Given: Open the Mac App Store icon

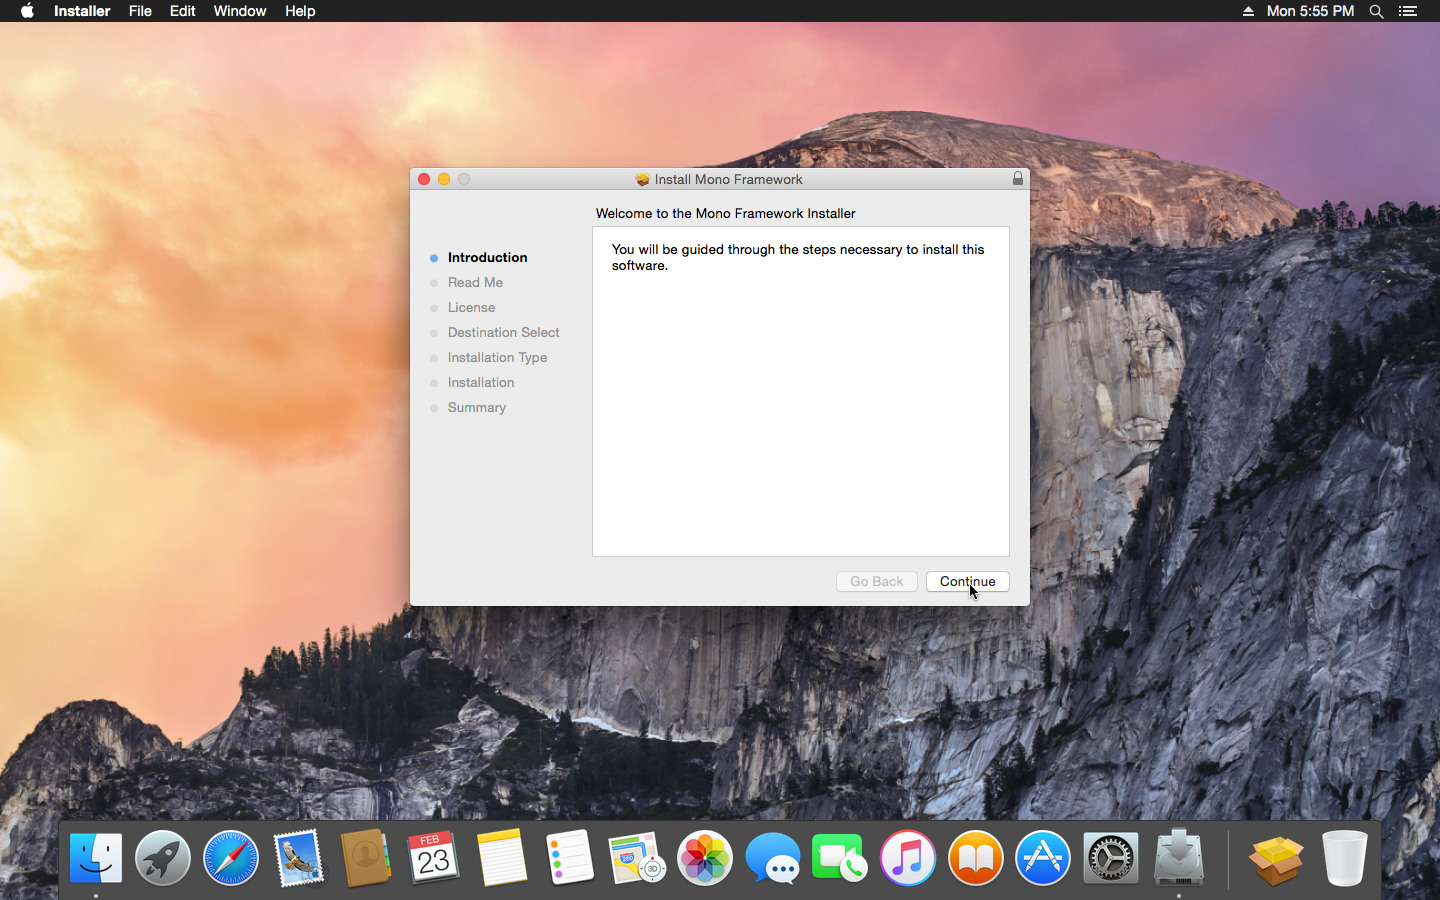Looking at the screenshot, I should tap(1043, 858).
